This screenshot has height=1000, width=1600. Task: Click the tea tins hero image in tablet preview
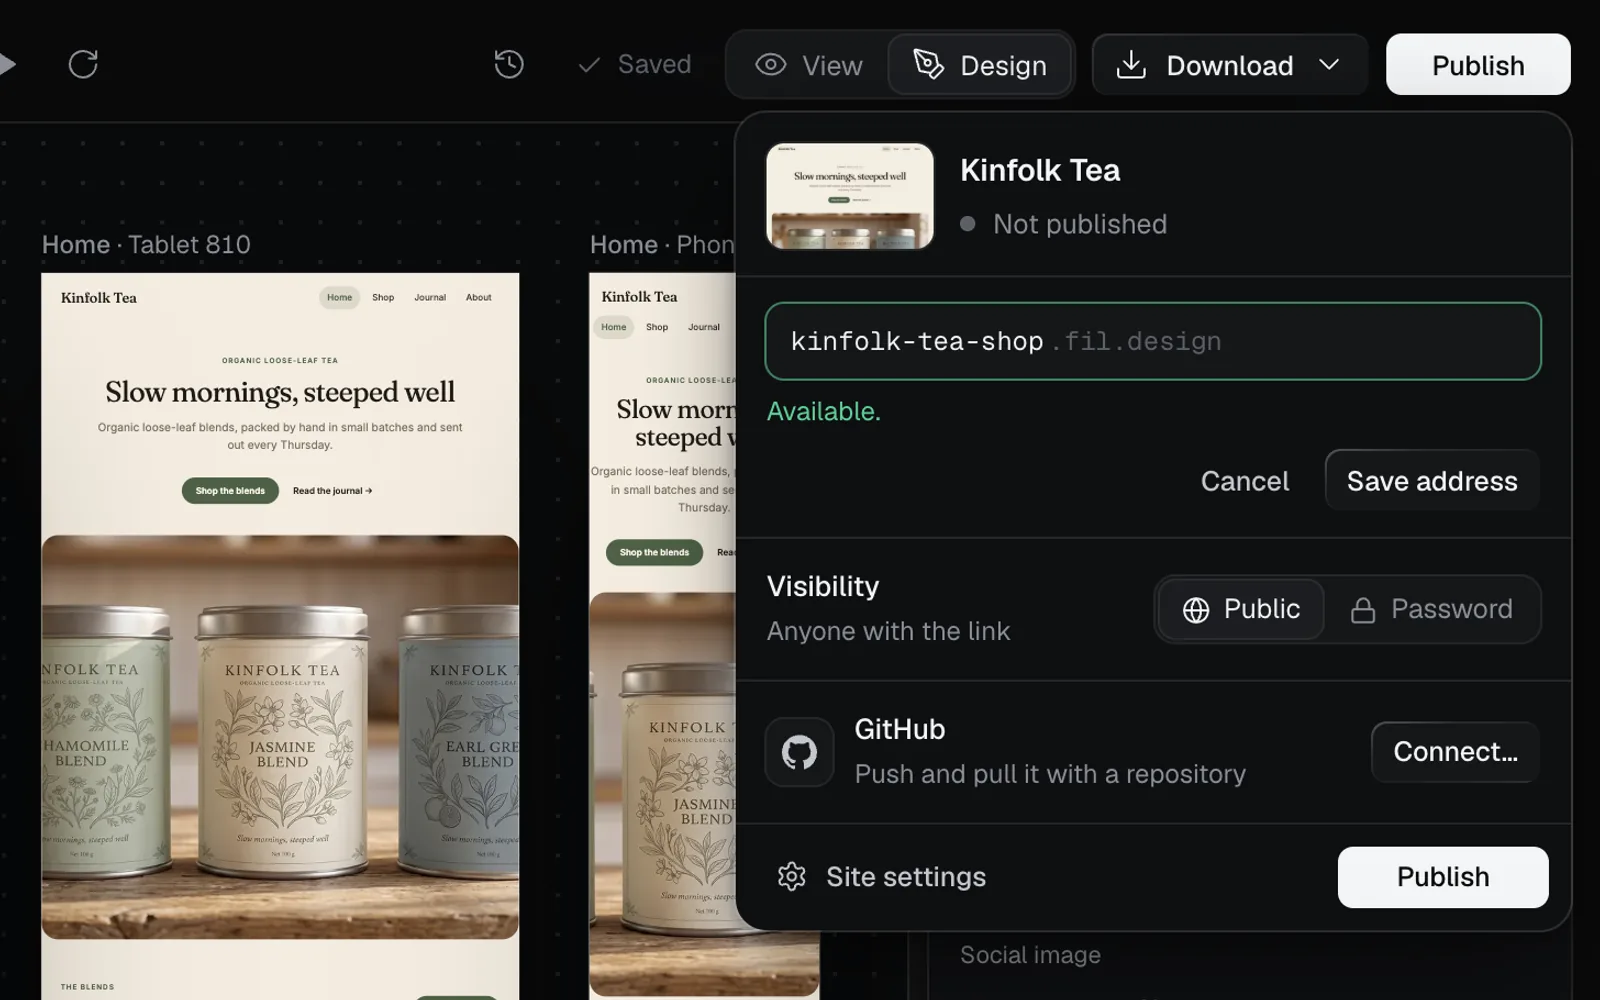tap(280, 737)
